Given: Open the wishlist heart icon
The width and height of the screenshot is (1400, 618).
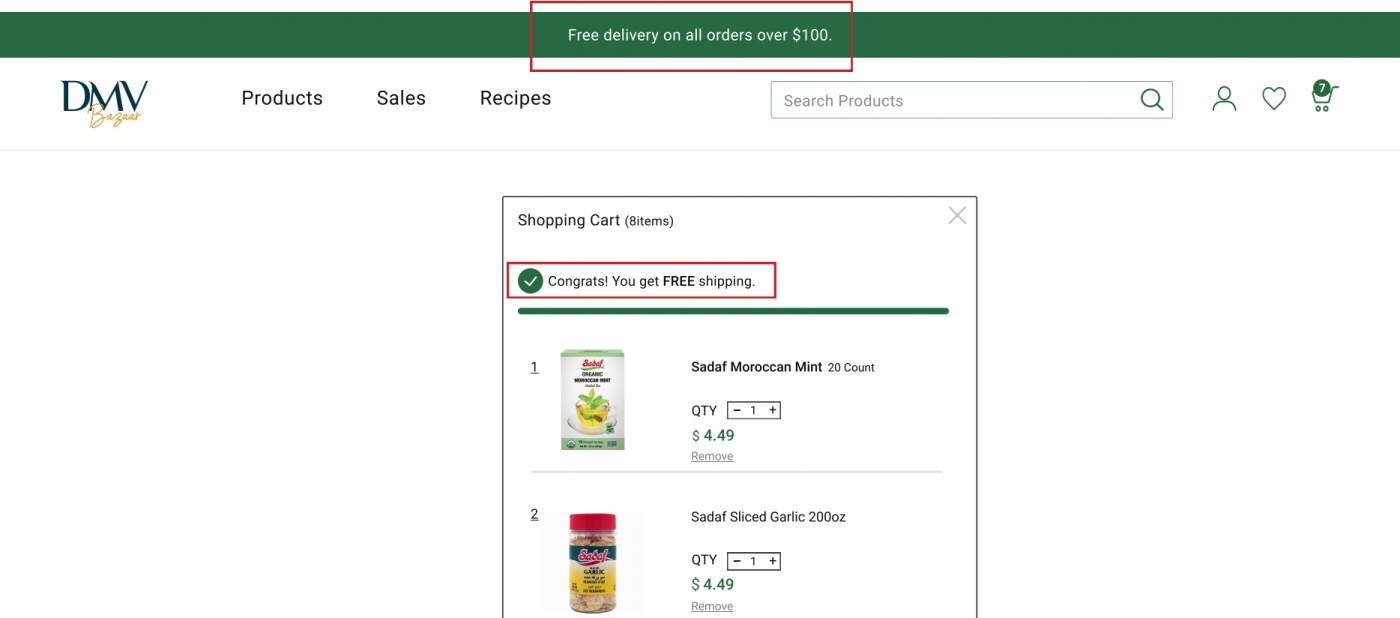Looking at the screenshot, I should 1274,98.
